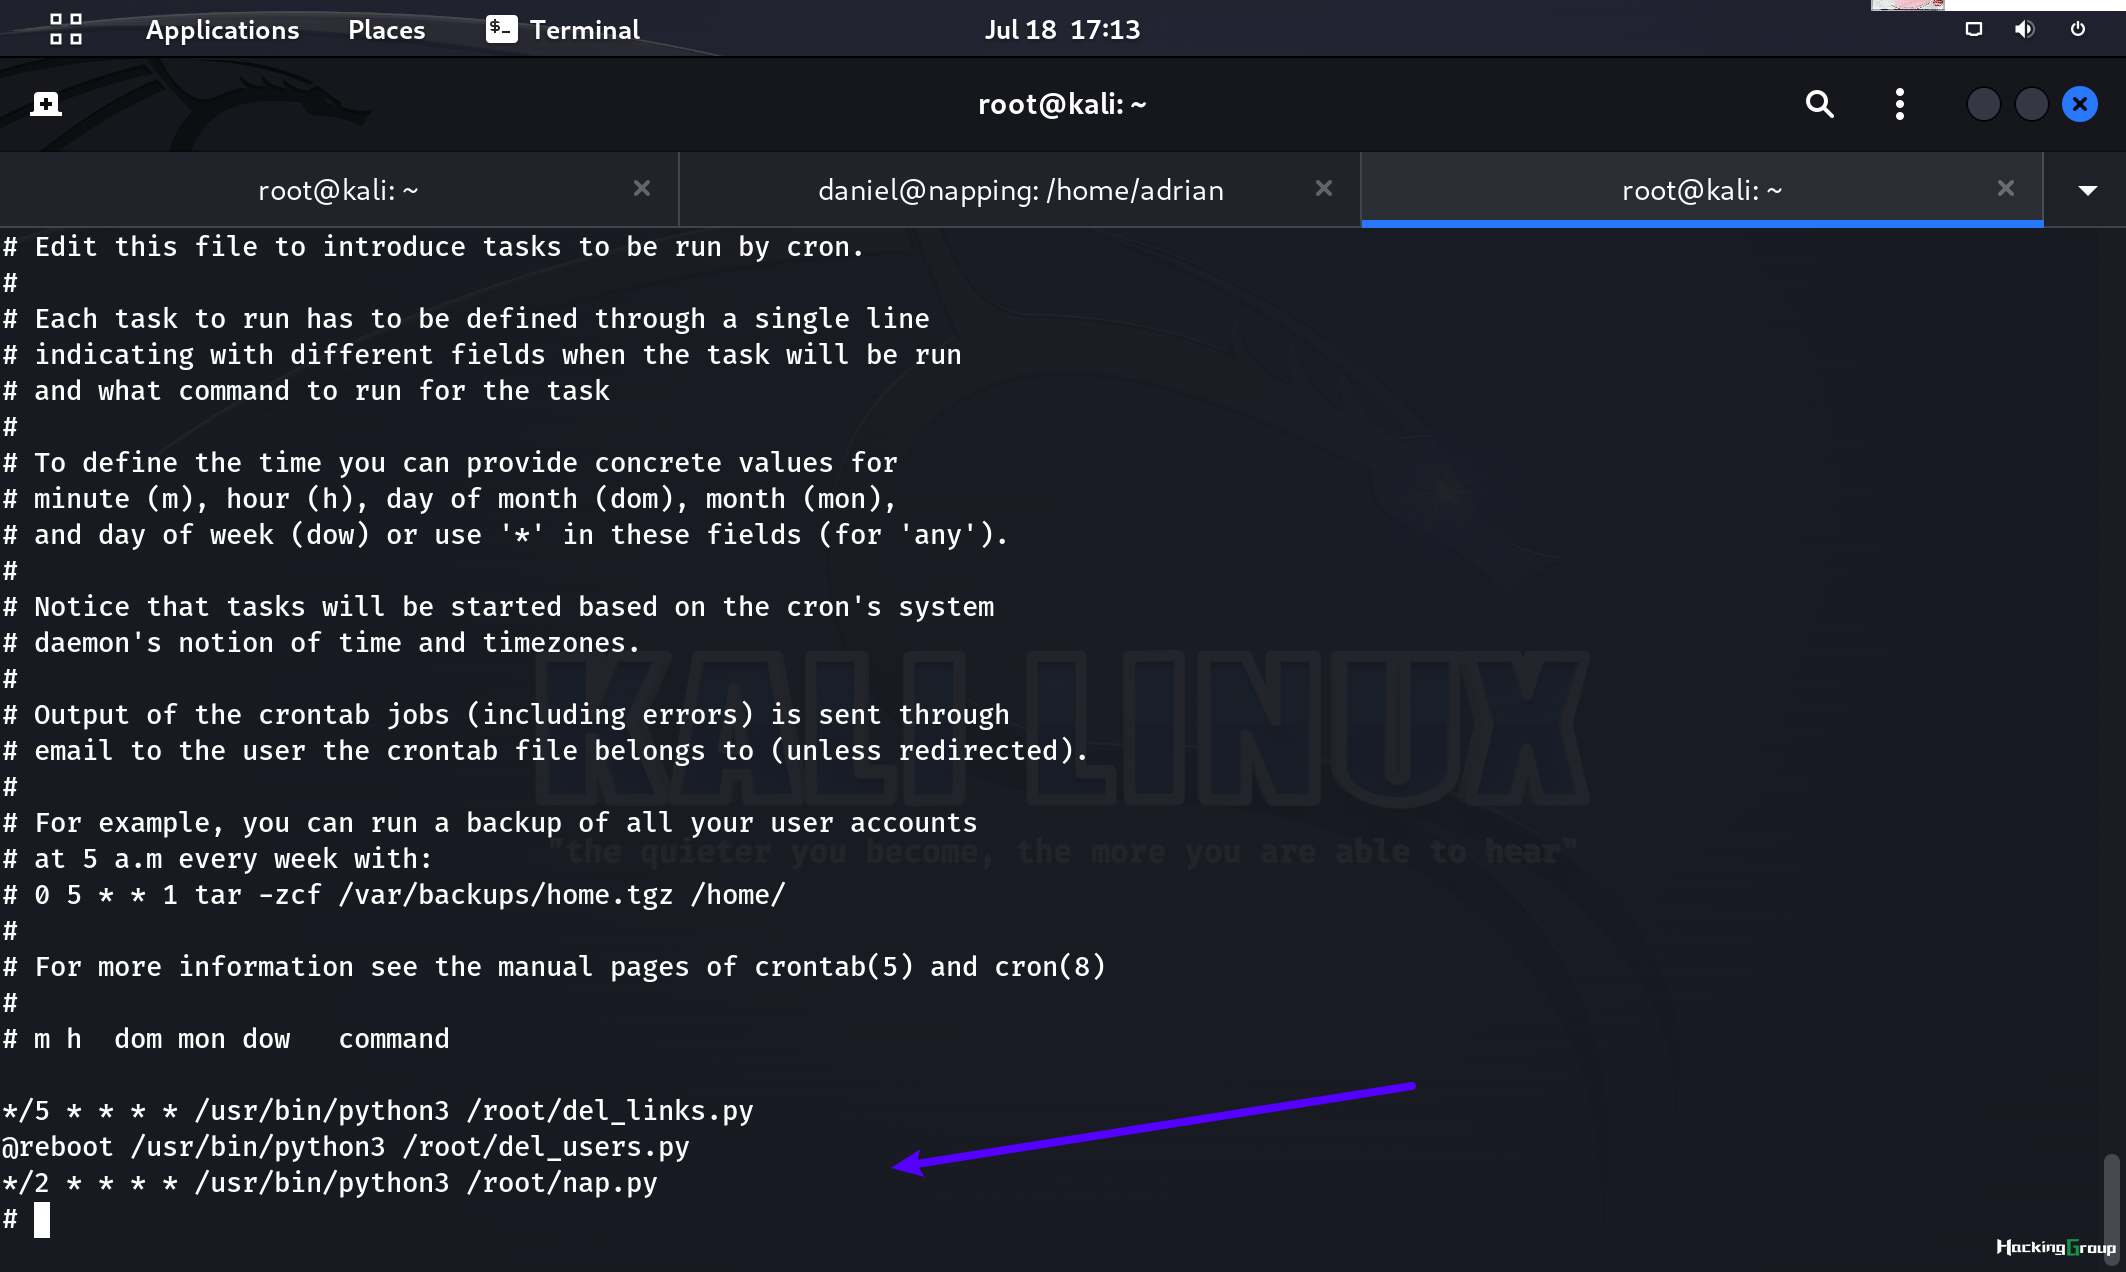Image resolution: width=2126 pixels, height=1272 pixels.
Task: Click the 'crontab(5) and cron(8)' line
Action: [554, 967]
